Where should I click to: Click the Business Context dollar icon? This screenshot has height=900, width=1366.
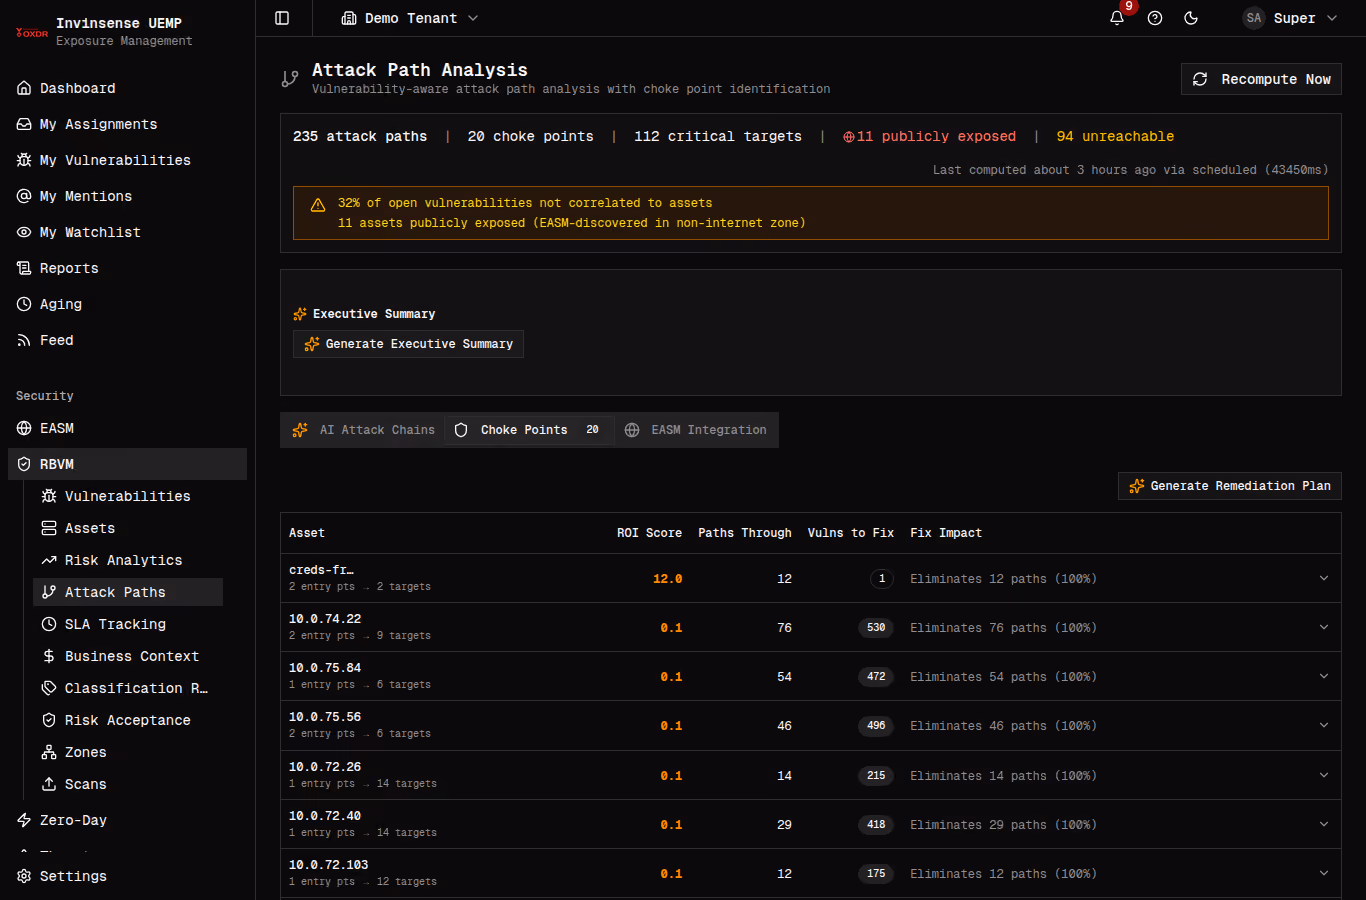coord(49,656)
